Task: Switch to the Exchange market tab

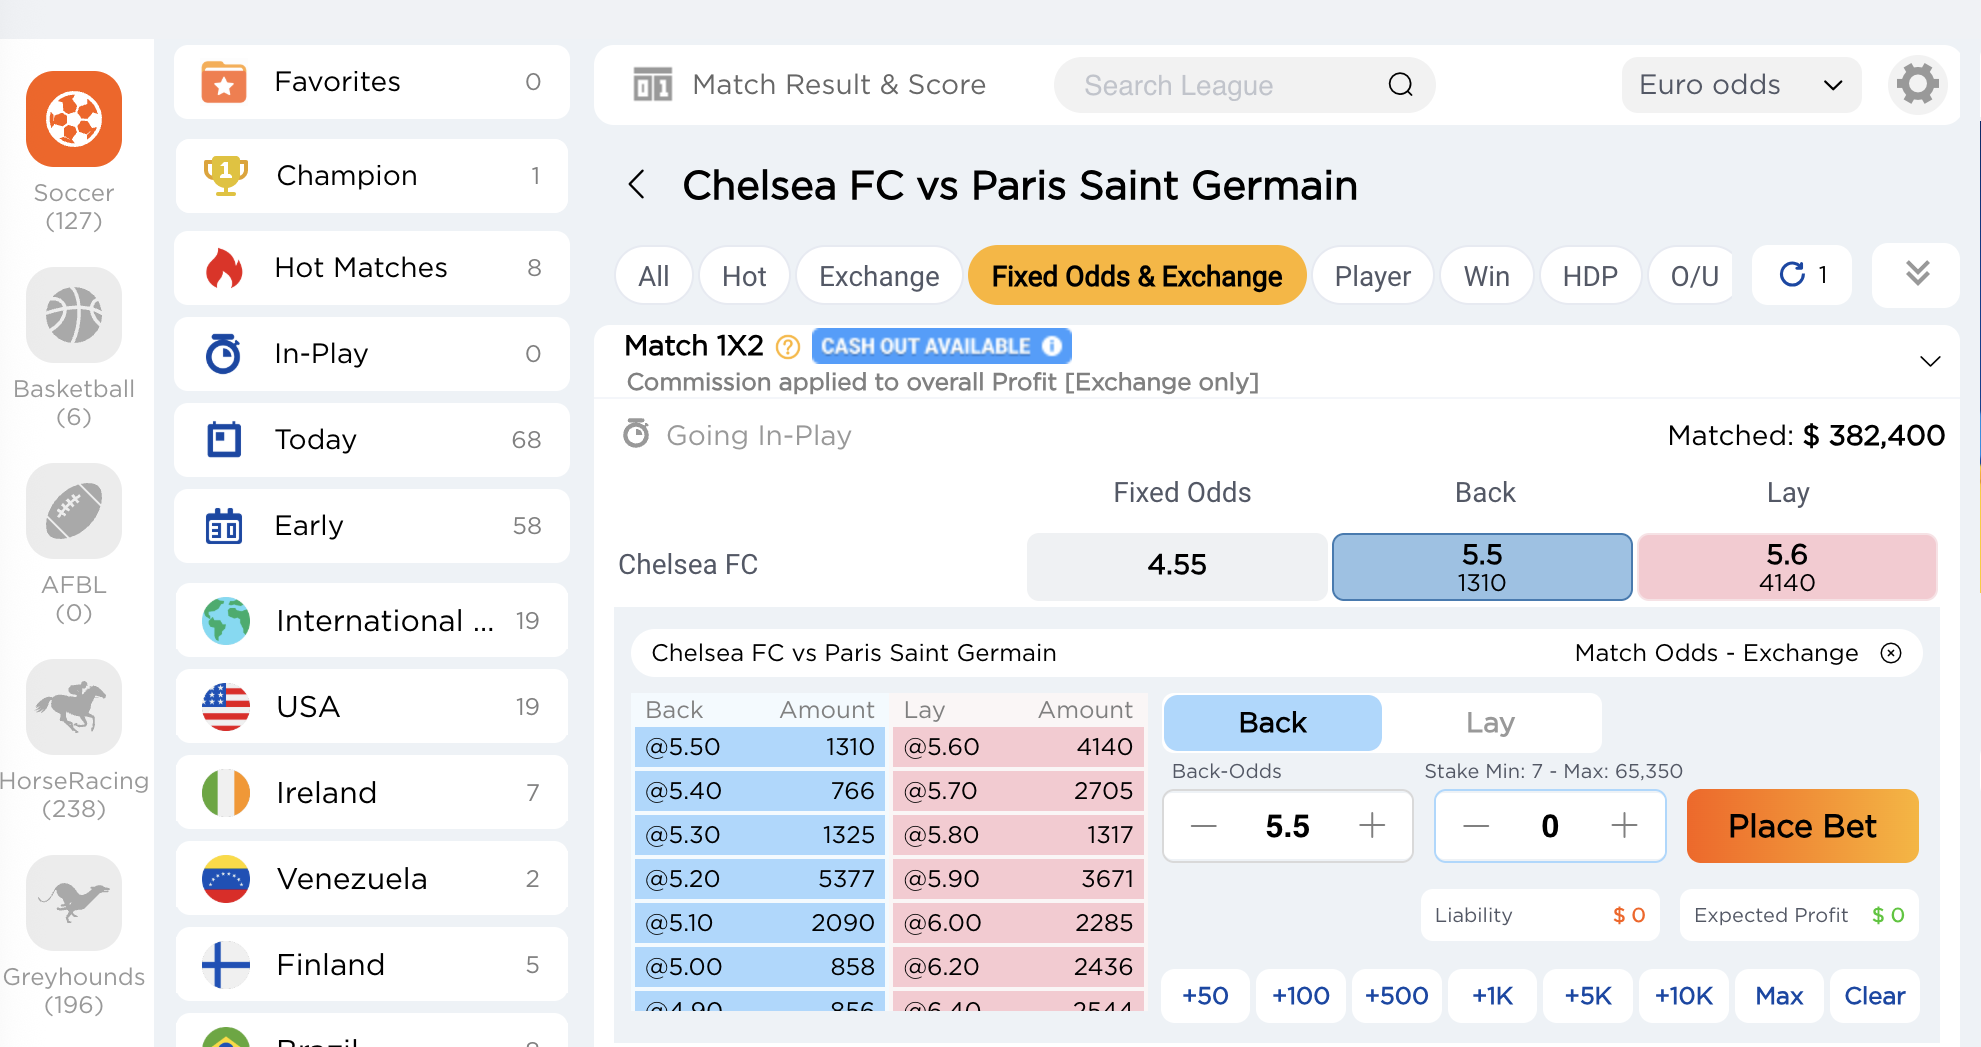Action: click(879, 276)
